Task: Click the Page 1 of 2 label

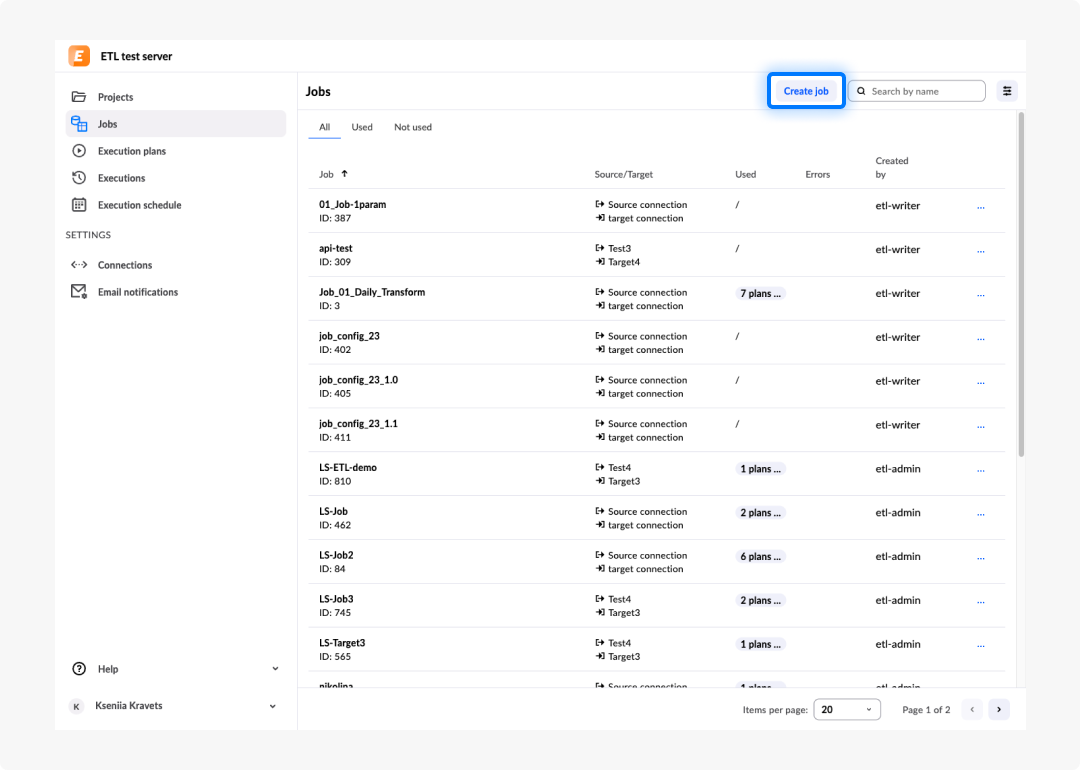Action: [x=926, y=709]
